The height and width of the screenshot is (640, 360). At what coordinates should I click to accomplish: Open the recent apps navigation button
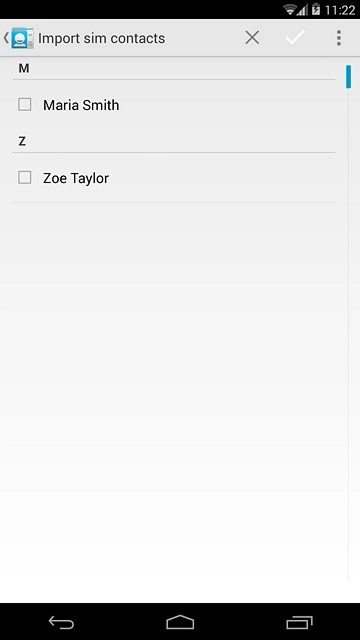tap(299, 622)
